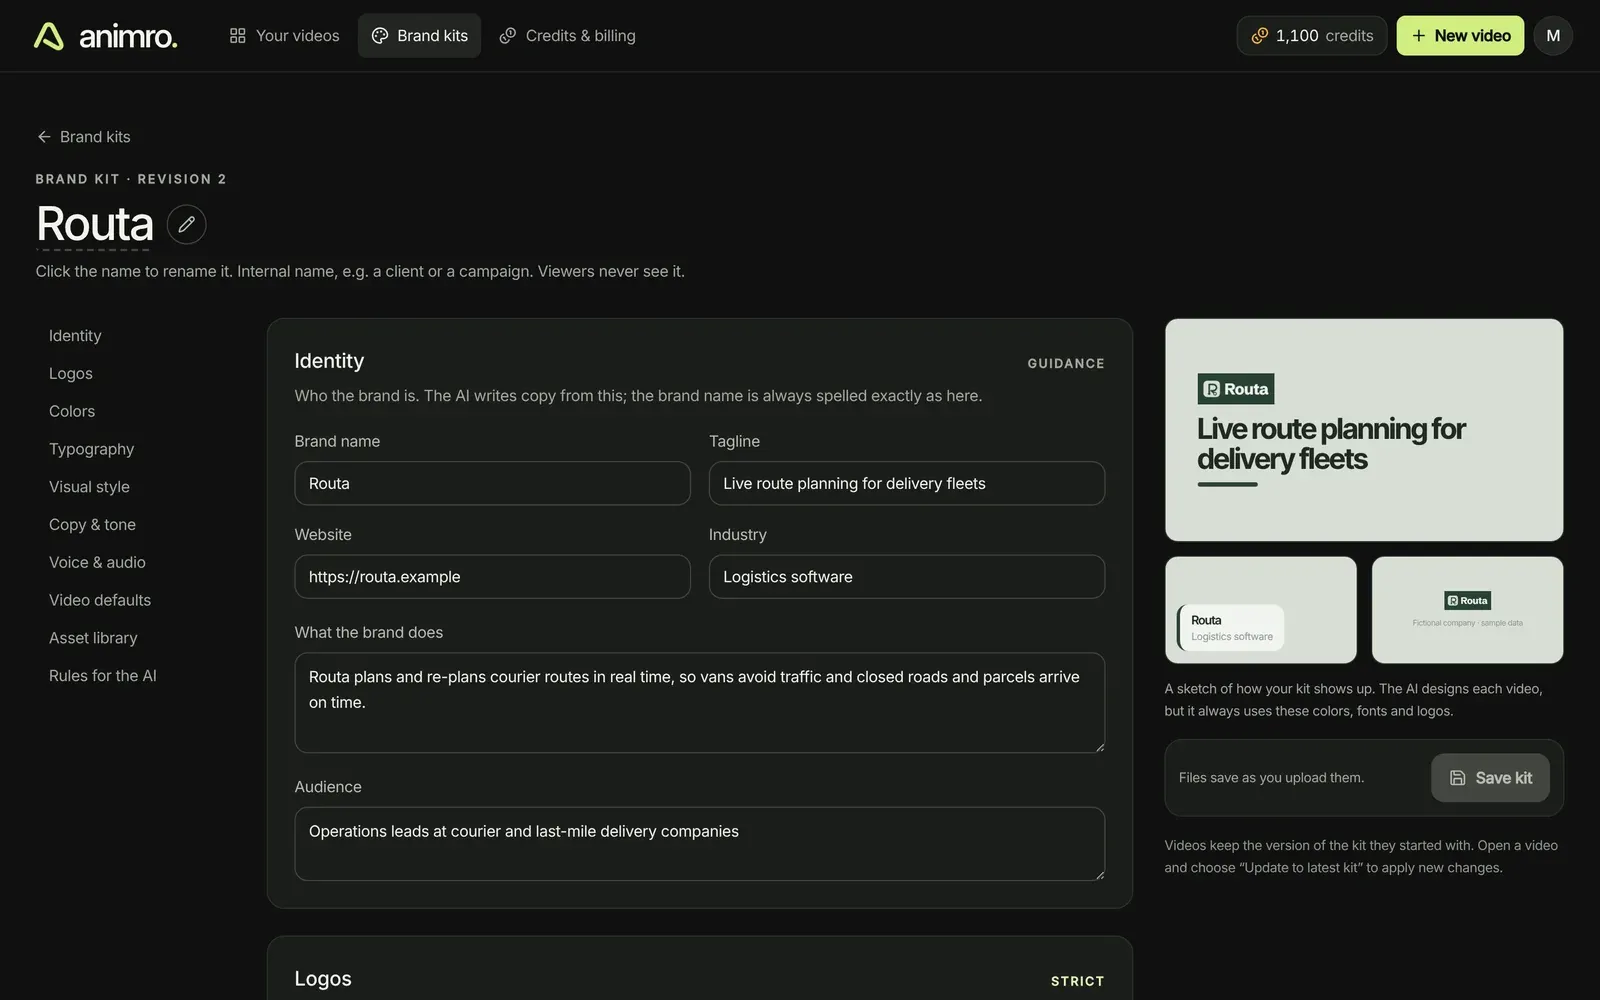The height and width of the screenshot is (1000, 1600).
Task: Jump to Identity section in sidebar
Action: click(x=75, y=336)
